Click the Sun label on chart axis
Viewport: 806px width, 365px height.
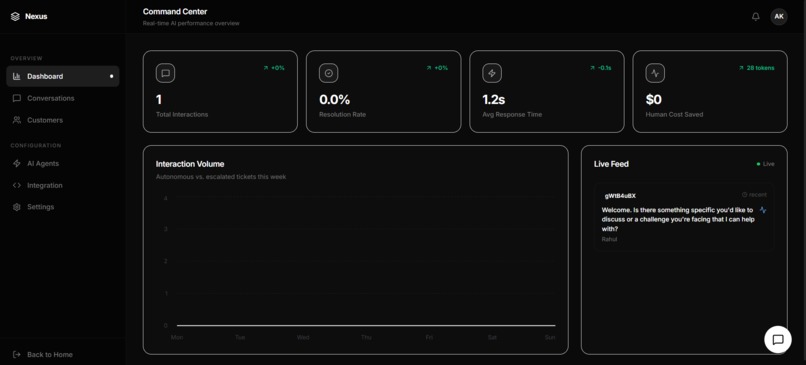click(550, 337)
